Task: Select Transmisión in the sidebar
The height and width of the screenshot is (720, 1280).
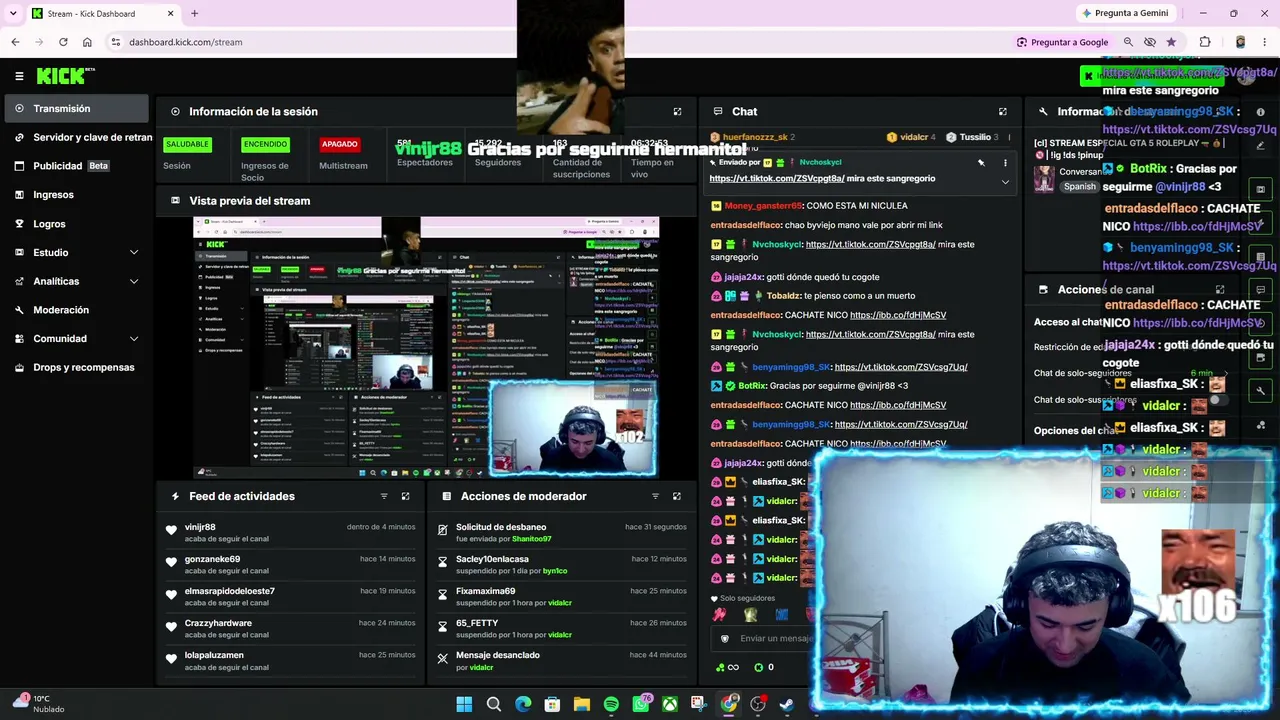Action: click(x=77, y=109)
